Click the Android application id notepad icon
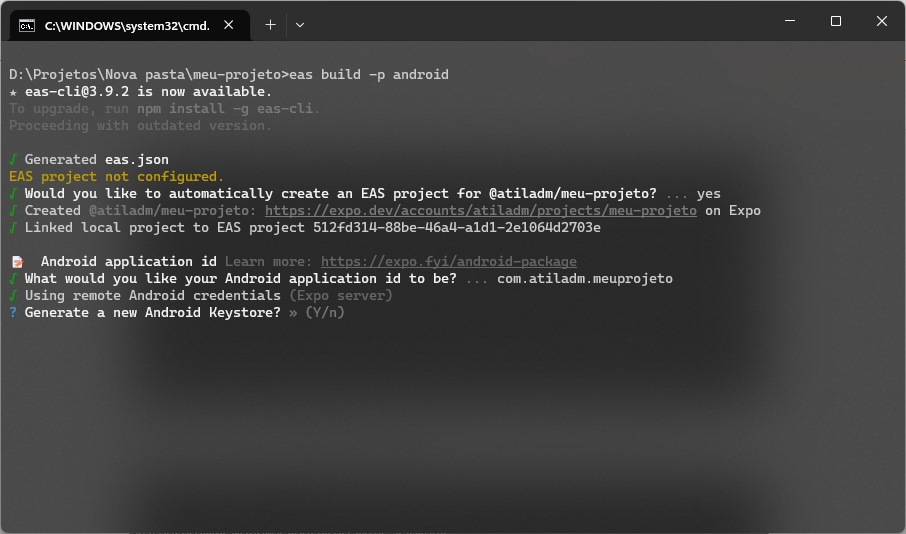The image size is (906, 534). (18, 262)
